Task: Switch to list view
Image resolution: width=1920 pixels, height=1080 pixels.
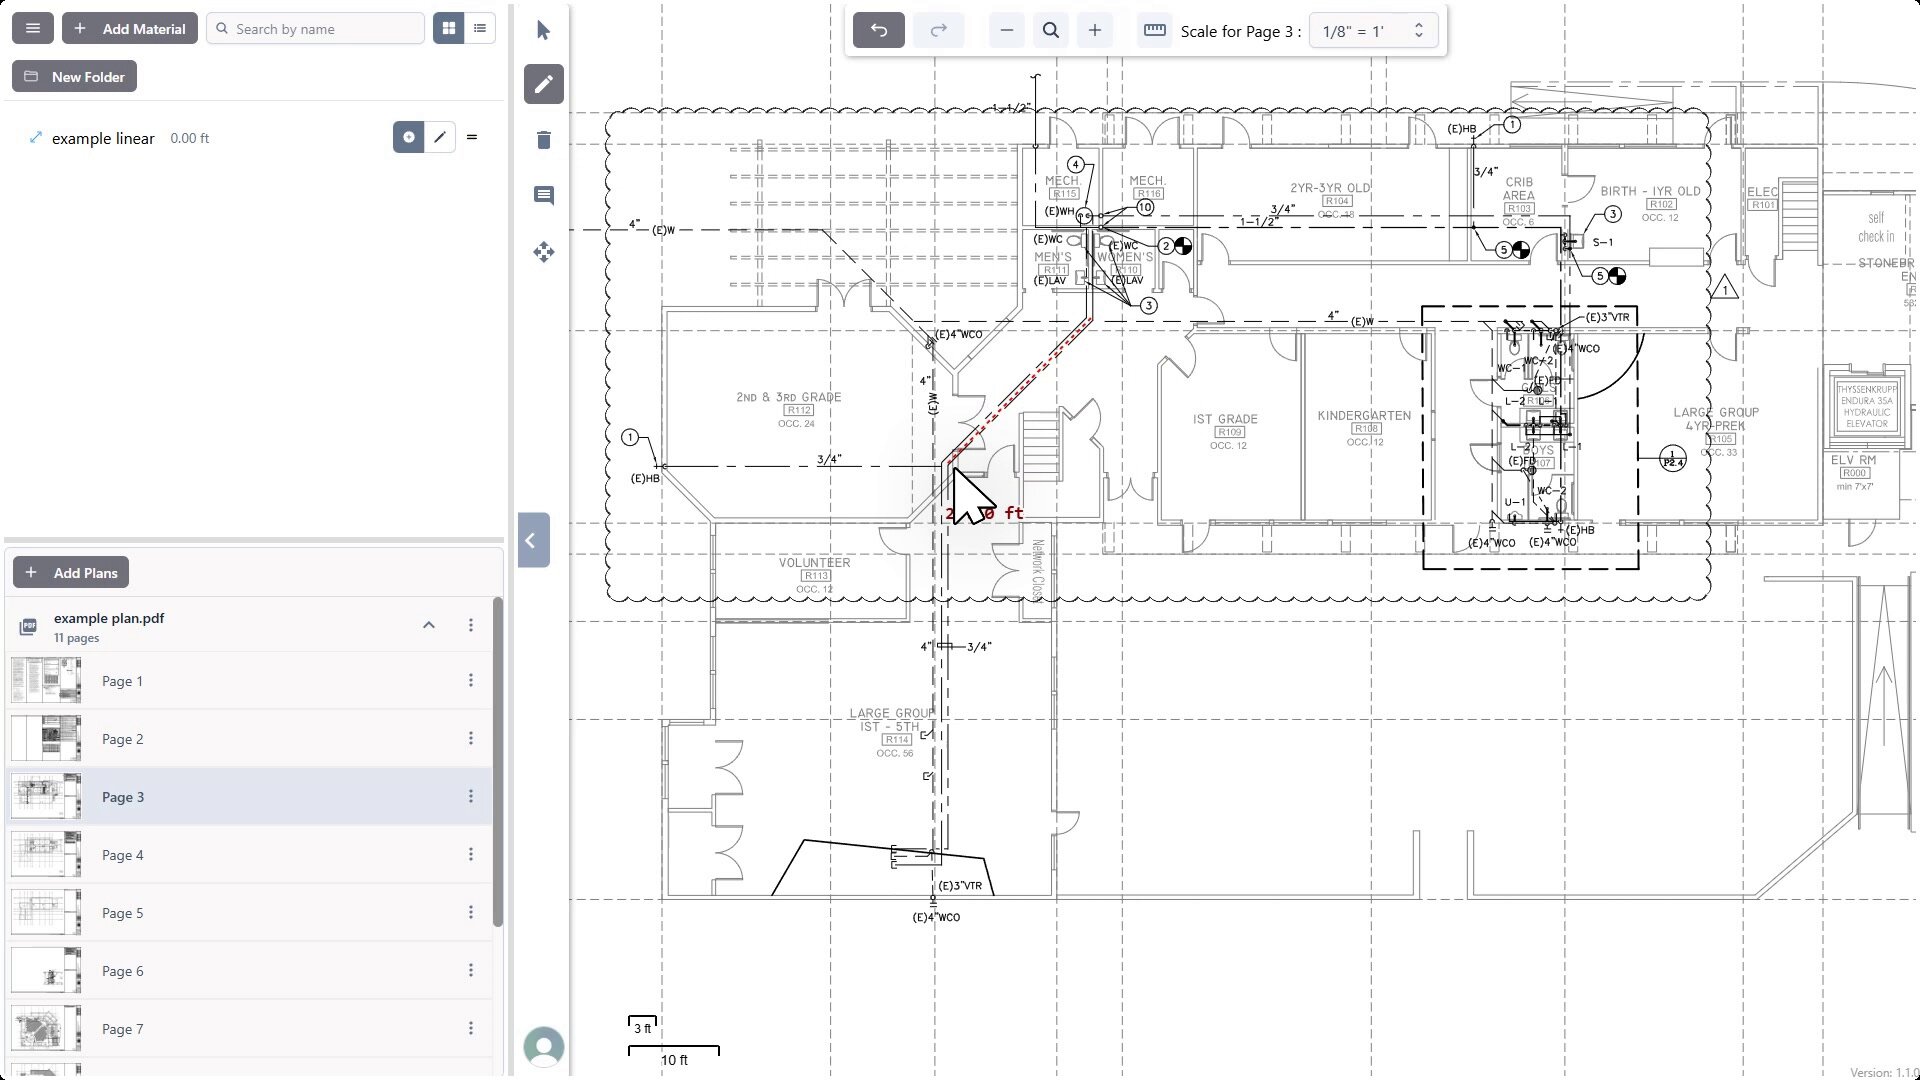Action: pos(480,28)
